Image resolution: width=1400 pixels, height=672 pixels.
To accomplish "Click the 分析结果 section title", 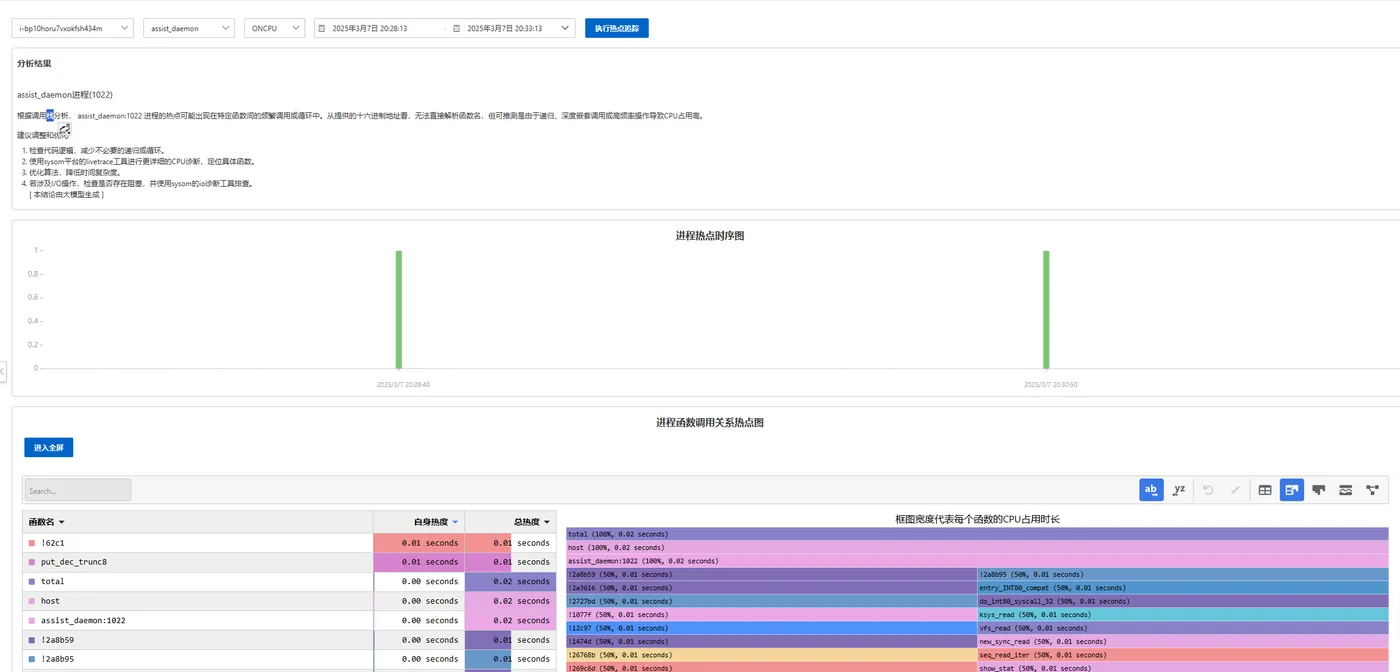I will point(34,63).
